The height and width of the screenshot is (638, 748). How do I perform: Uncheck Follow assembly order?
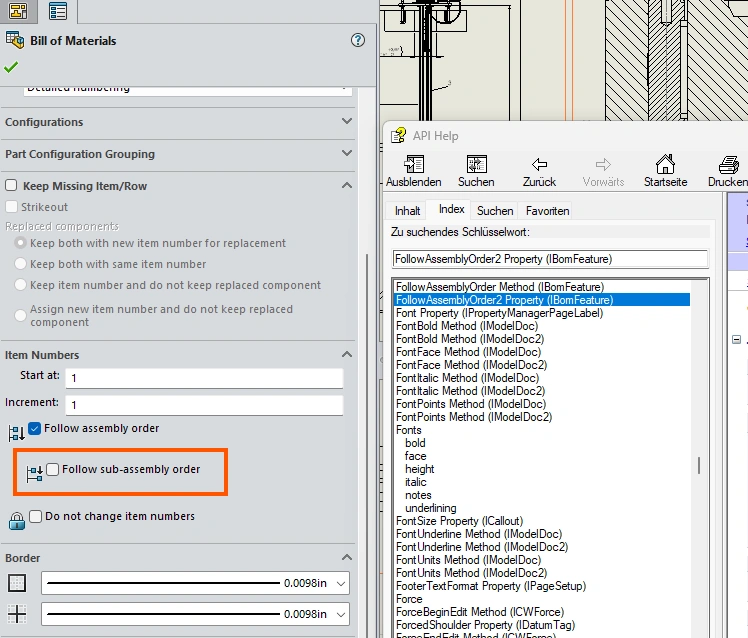point(35,428)
